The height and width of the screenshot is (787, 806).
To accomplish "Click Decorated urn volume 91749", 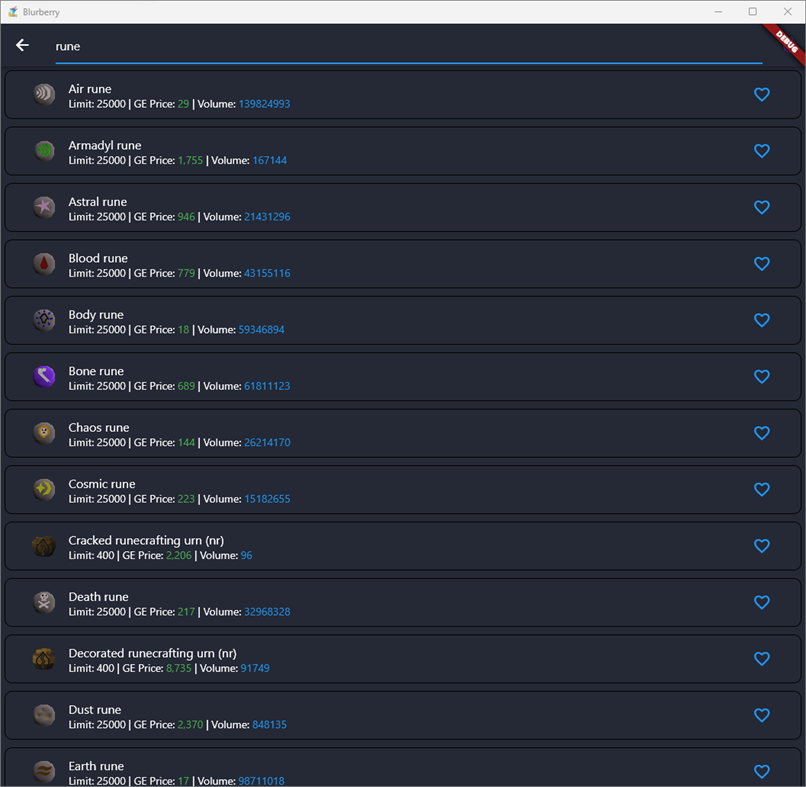I will [x=255, y=668].
